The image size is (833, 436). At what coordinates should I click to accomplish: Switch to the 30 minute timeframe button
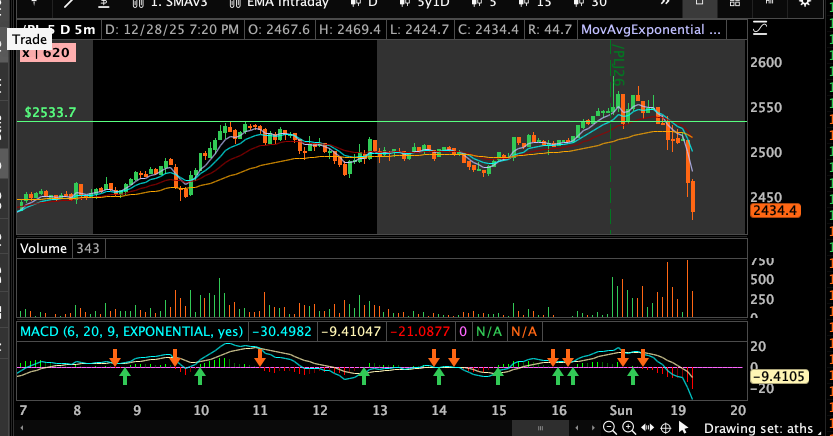click(x=590, y=3)
